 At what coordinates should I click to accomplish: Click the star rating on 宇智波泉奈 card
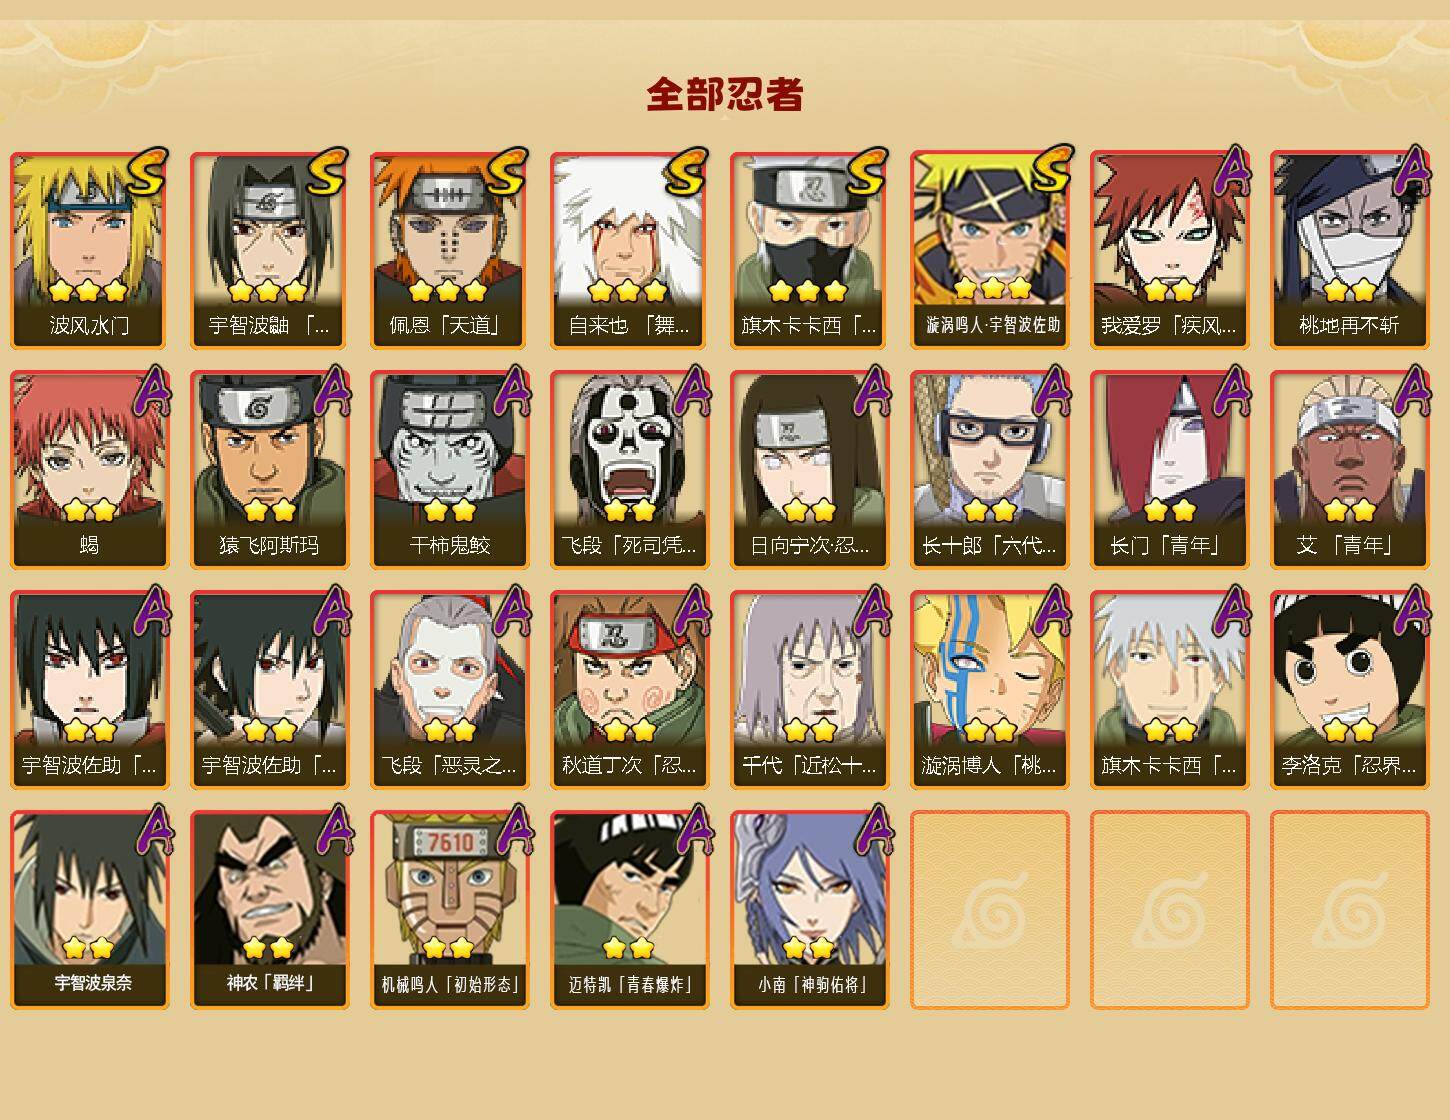point(89,947)
